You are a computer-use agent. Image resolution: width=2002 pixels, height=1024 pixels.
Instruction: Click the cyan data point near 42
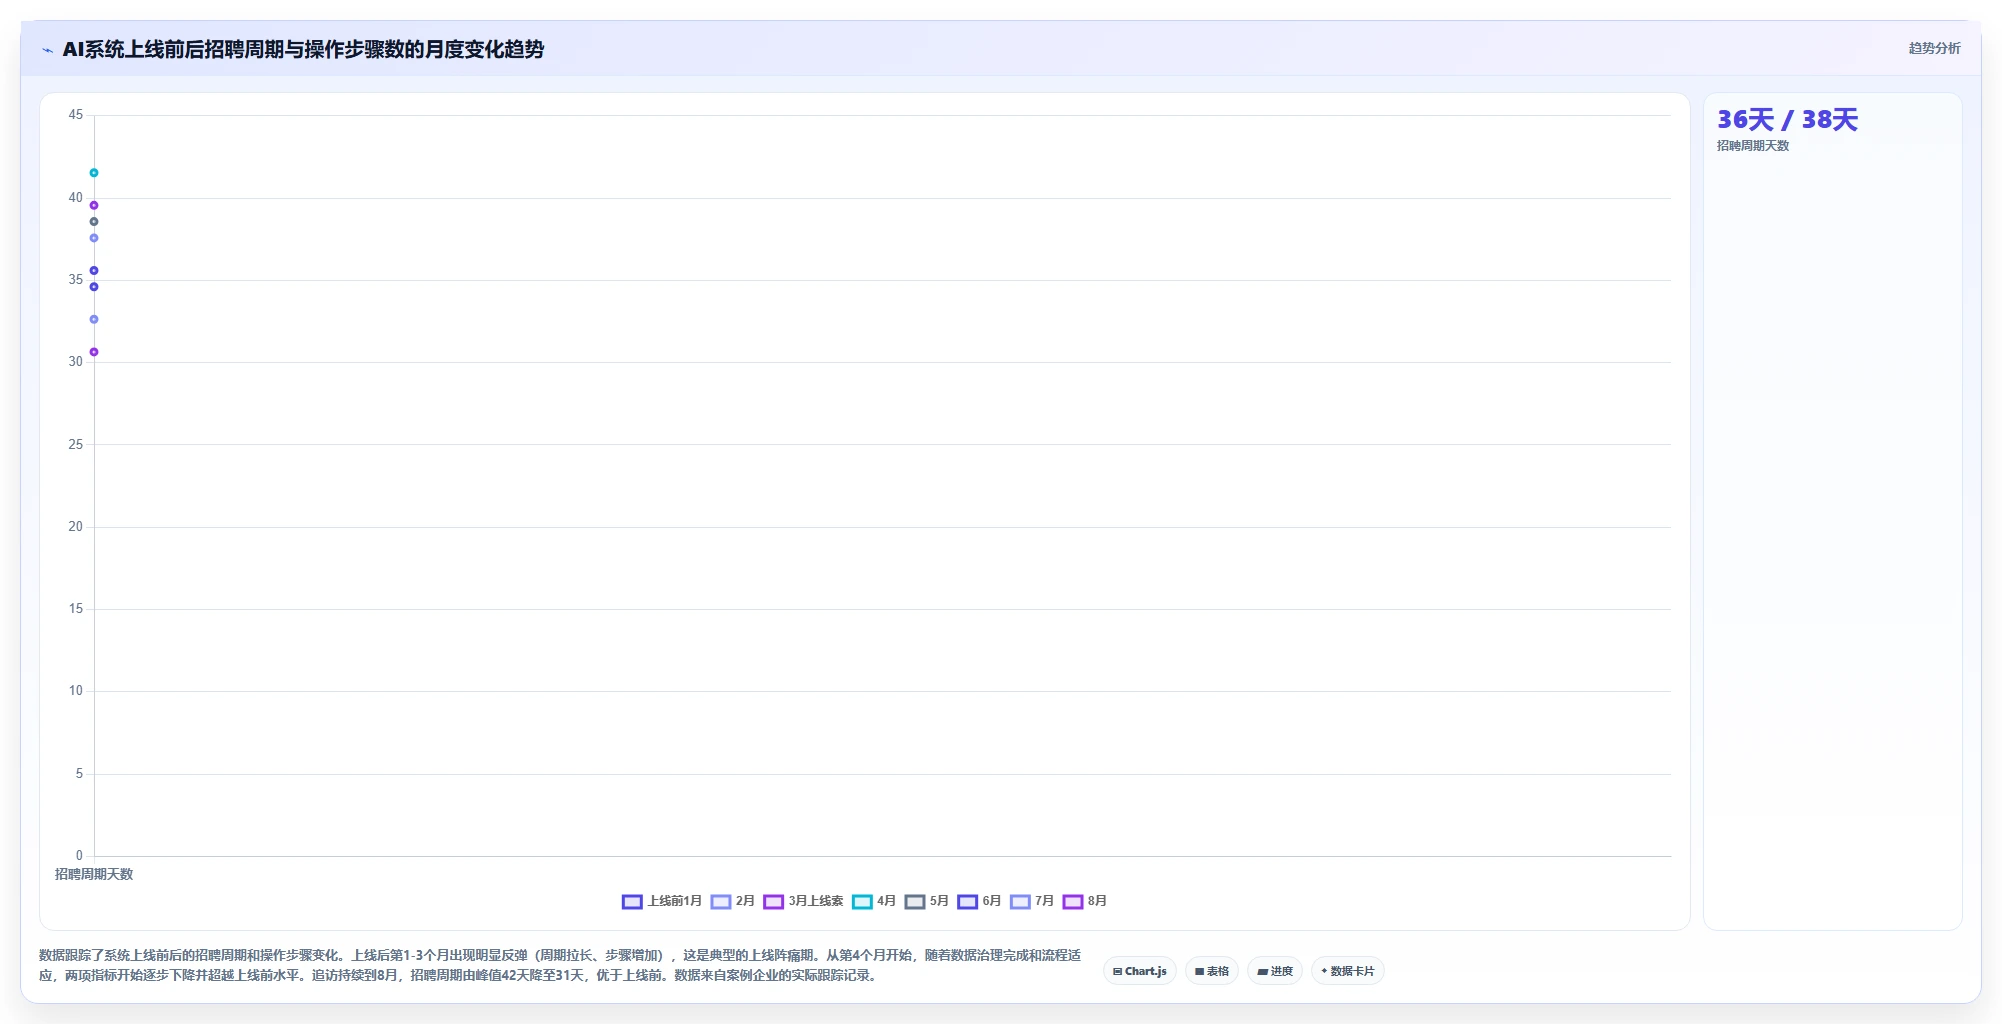[94, 173]
